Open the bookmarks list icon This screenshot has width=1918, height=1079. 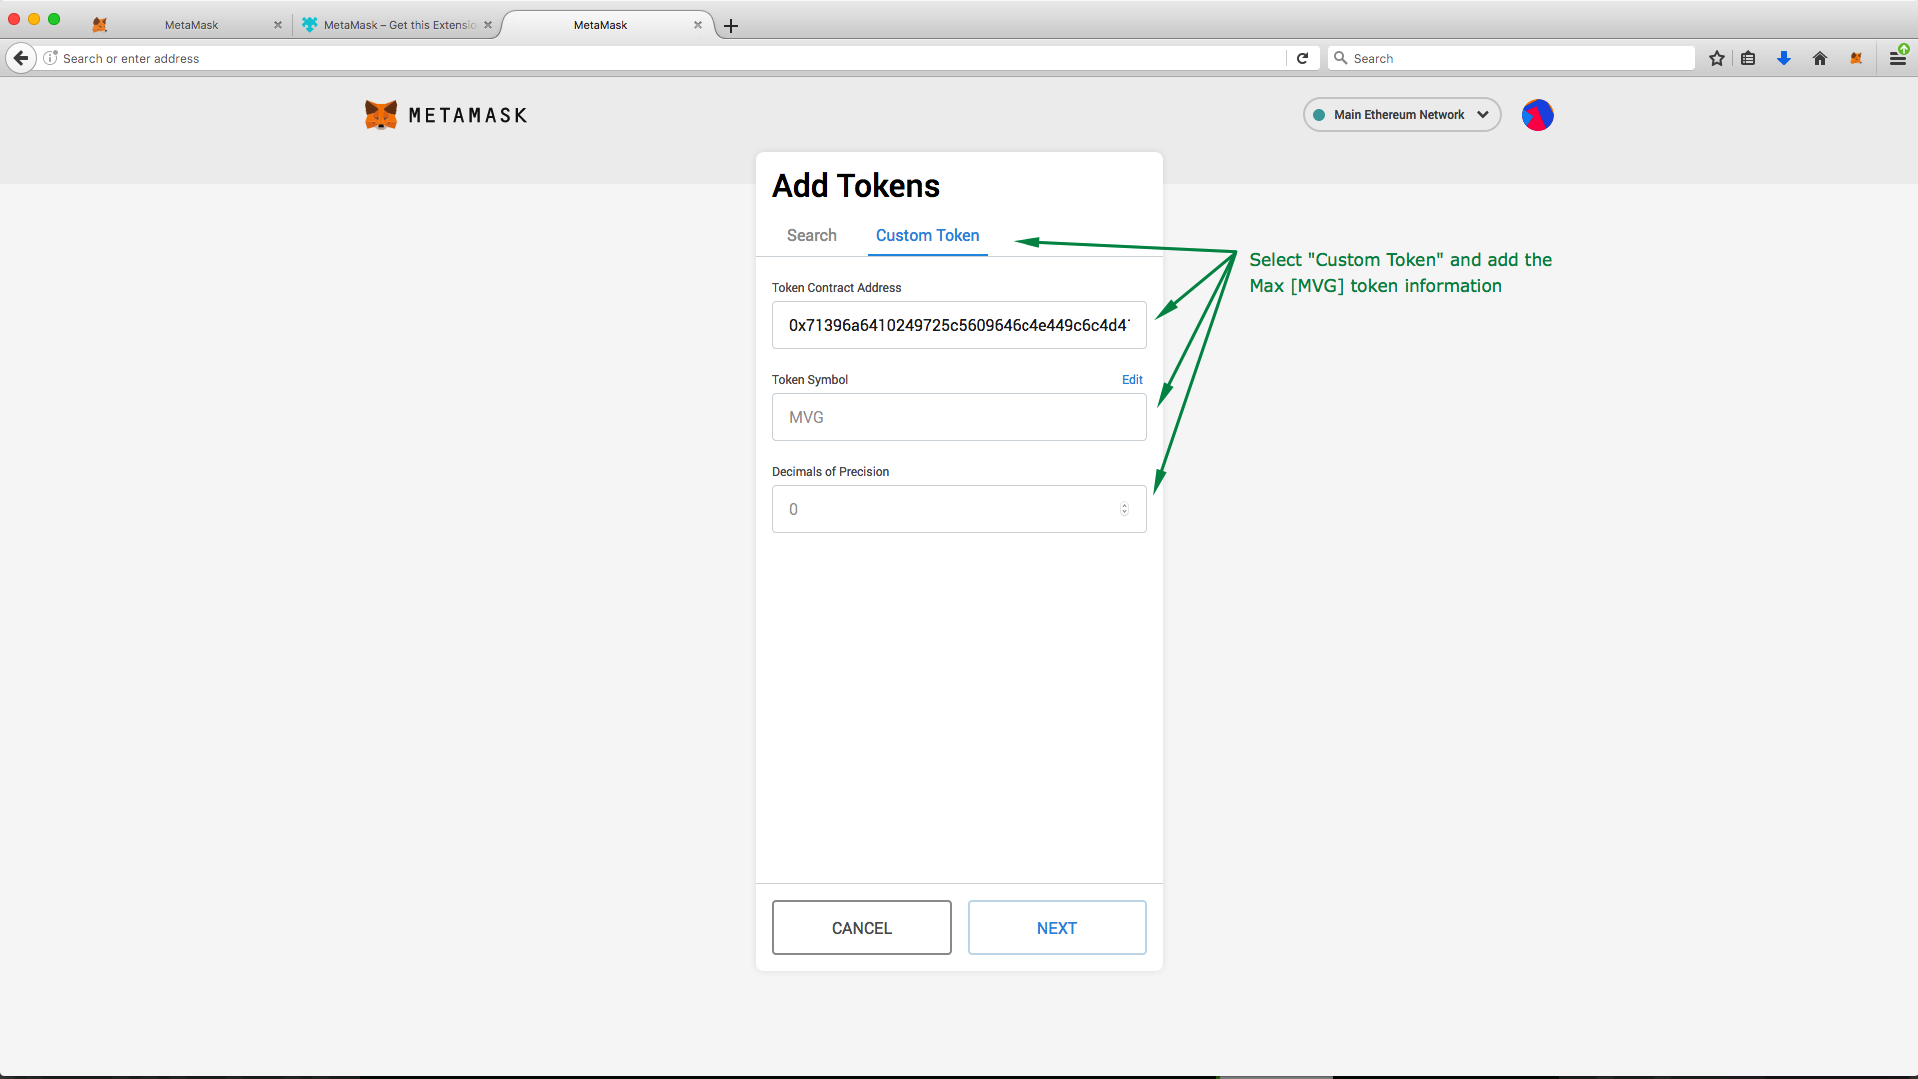click(x=1748, y=58)
